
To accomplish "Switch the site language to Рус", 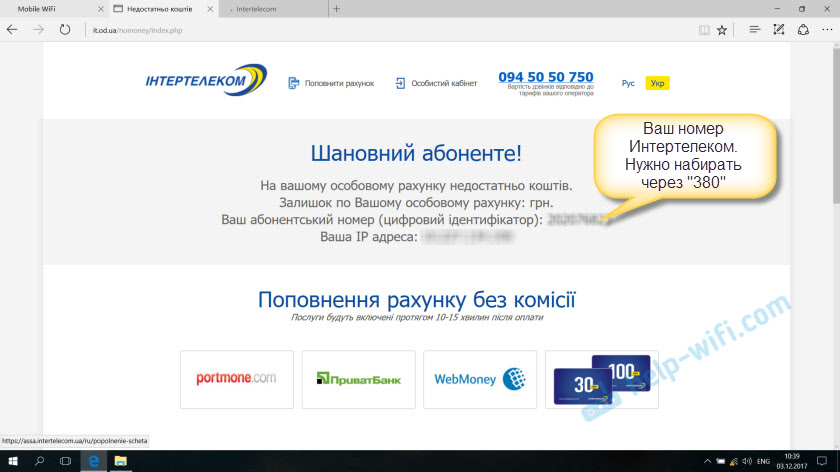I will pos(628,83).
